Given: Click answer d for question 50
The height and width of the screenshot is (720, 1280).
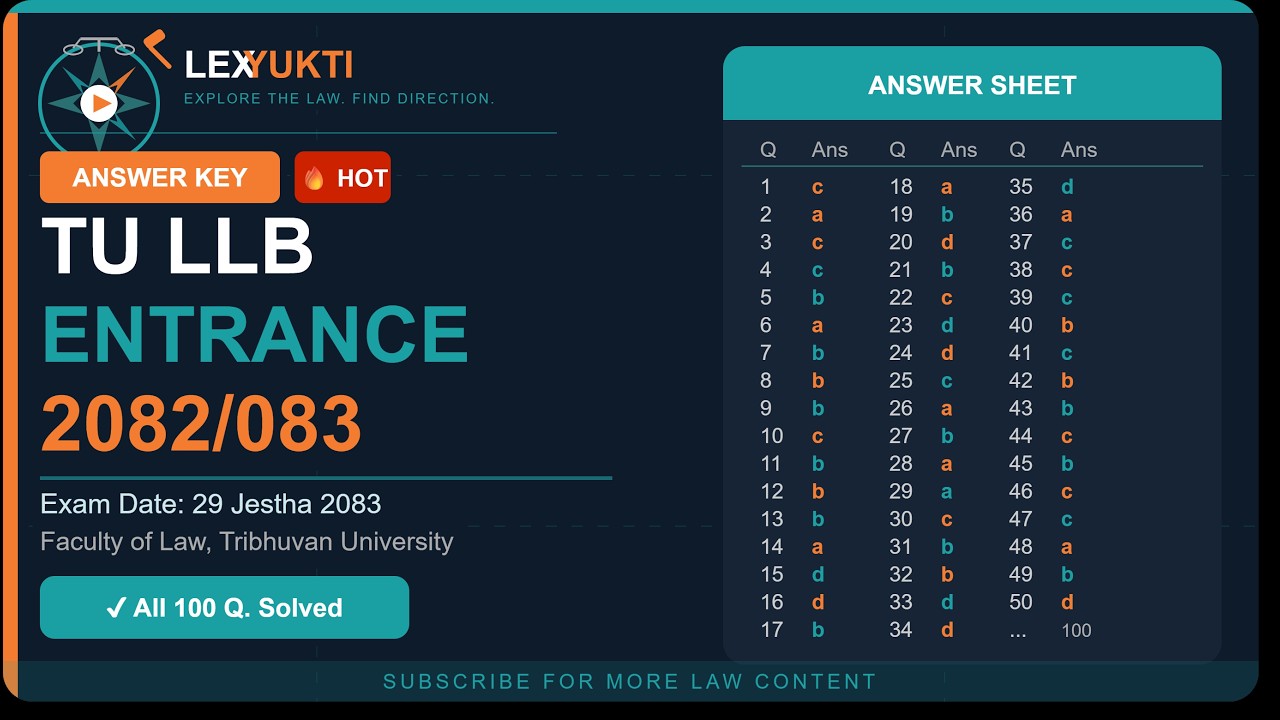Looking at the screenshot, I should click(1067, 602).
